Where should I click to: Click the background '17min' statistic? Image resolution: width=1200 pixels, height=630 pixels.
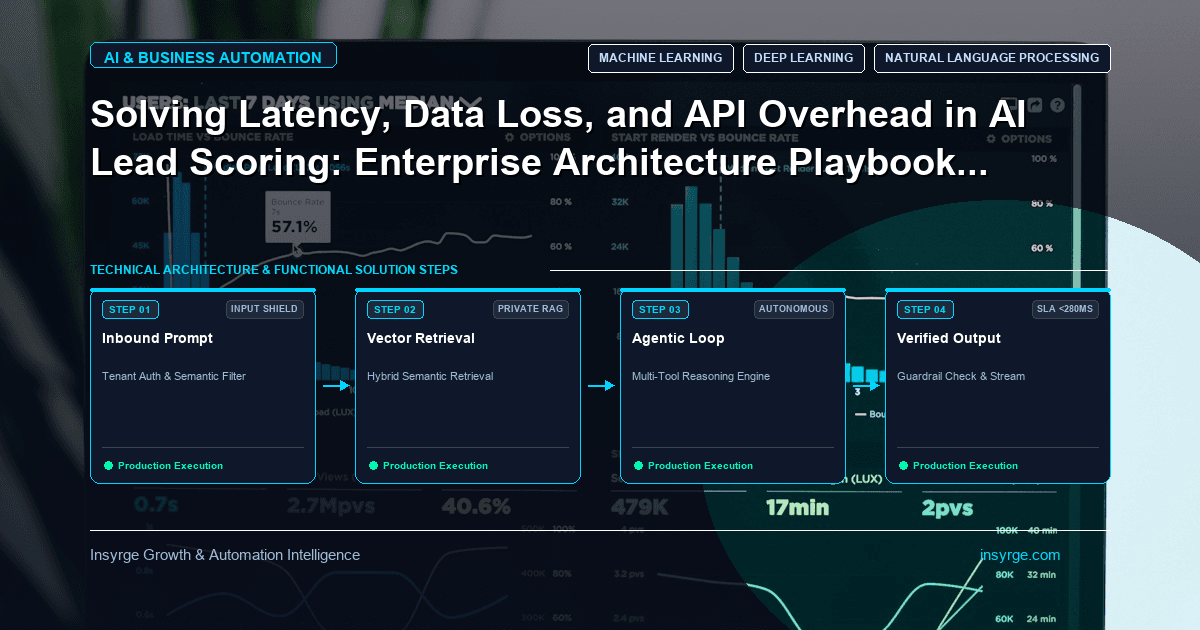[797, 507]
